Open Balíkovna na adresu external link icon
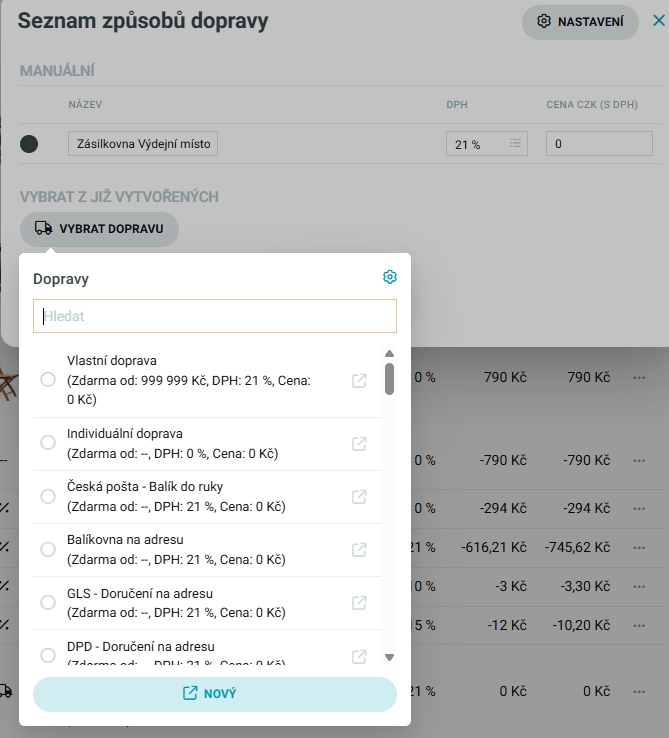Image resolution: width=669 pixels, height=738 pixels. tap(360, 550)
